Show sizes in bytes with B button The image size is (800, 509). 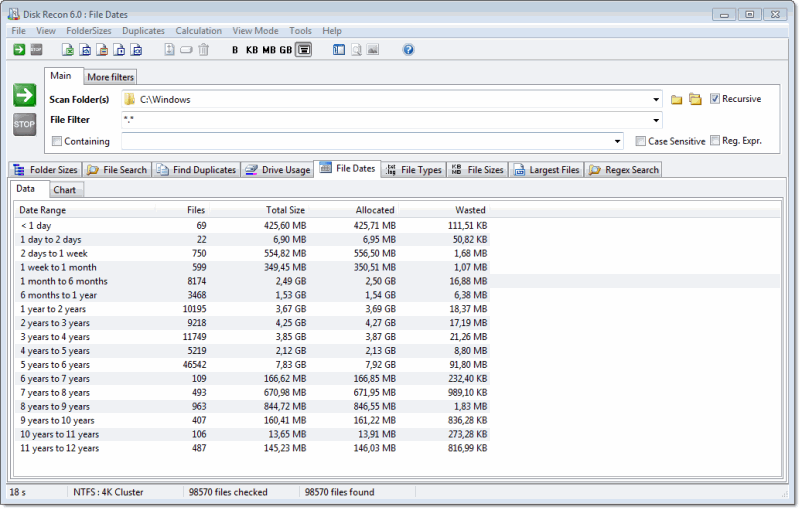235,50
